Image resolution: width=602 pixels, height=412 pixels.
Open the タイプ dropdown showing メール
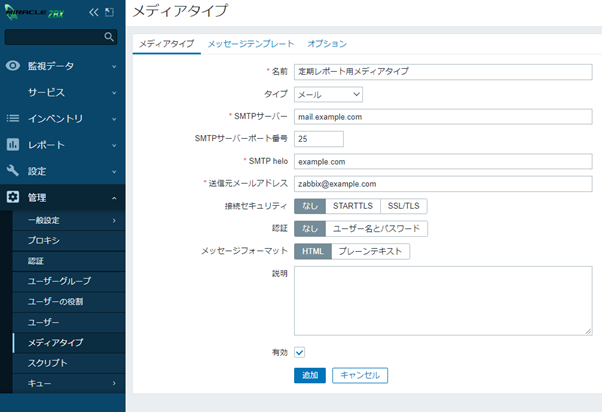[x=328, y=94]
